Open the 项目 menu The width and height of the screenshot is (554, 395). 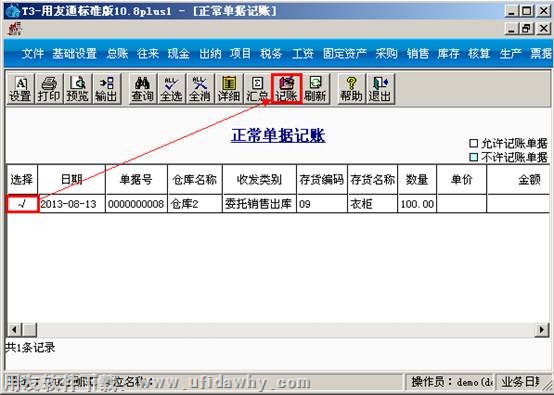pyautogui.click(x=240, y=54)
